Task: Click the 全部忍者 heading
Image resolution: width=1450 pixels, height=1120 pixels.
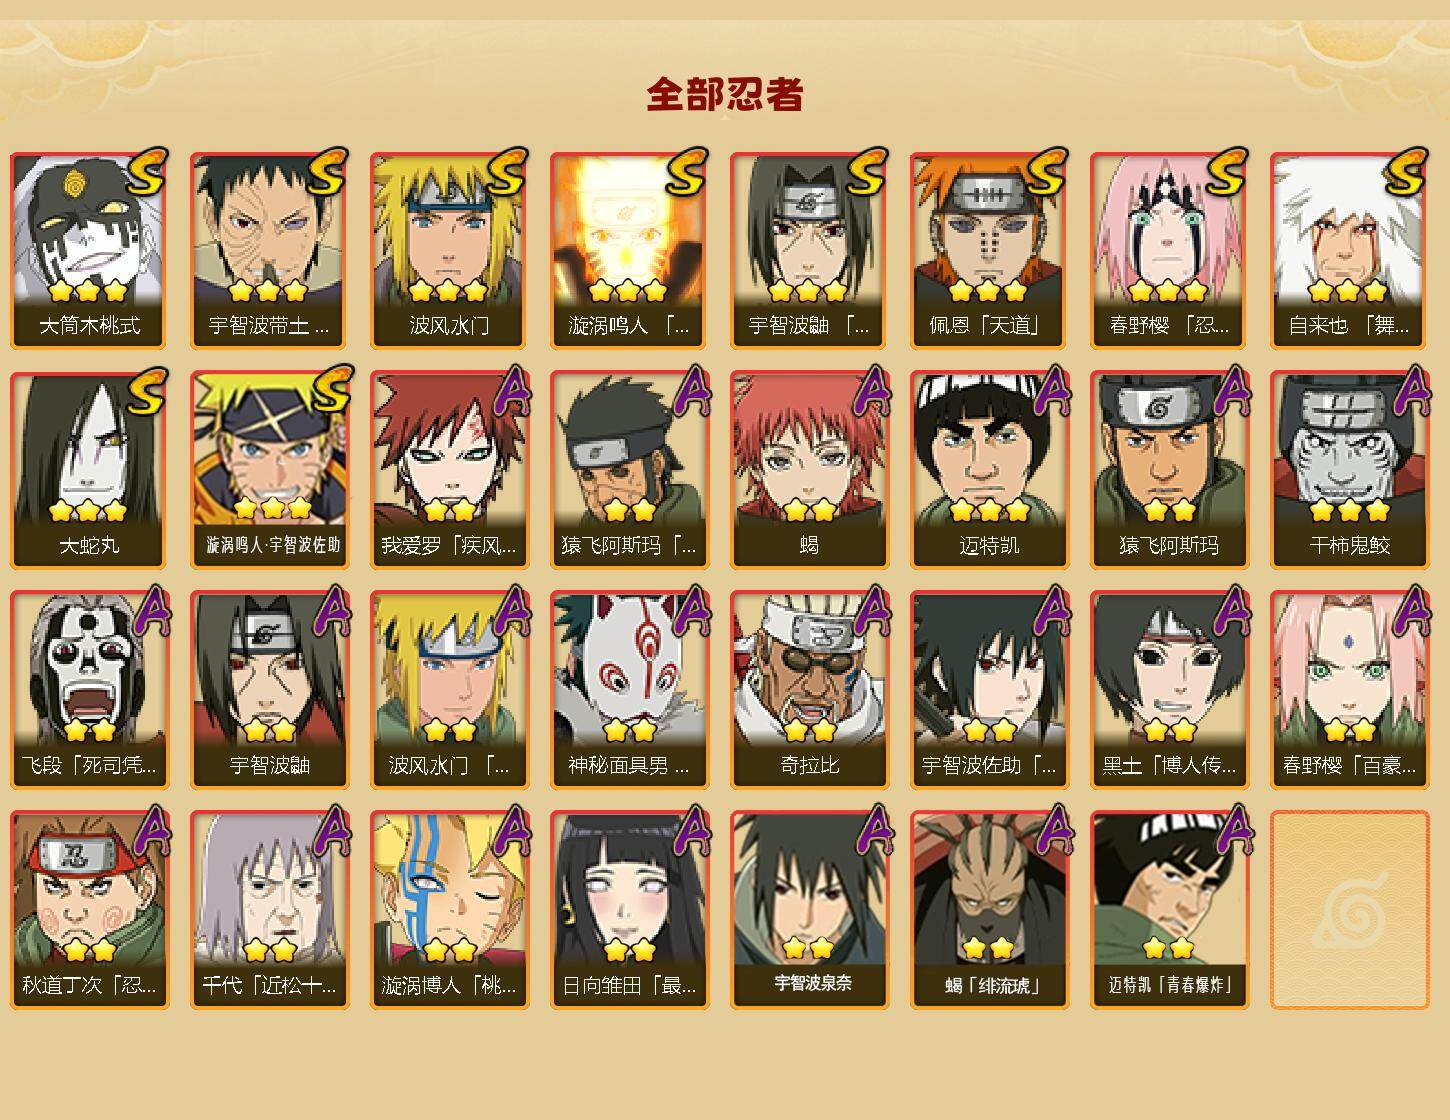Action: tap(725, 94)
